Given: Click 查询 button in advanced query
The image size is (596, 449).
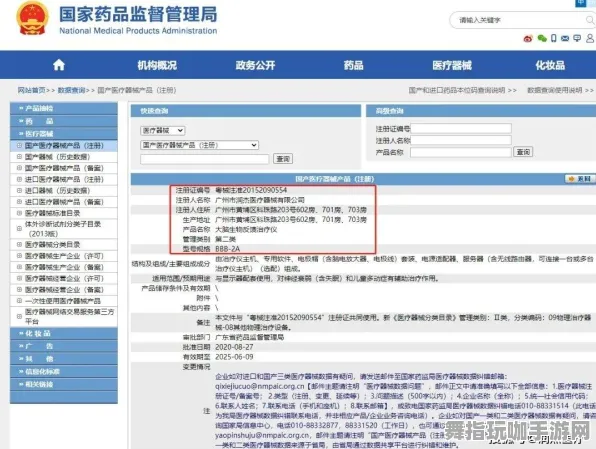Looking at the screenshot, I should [x=523, y=152].
